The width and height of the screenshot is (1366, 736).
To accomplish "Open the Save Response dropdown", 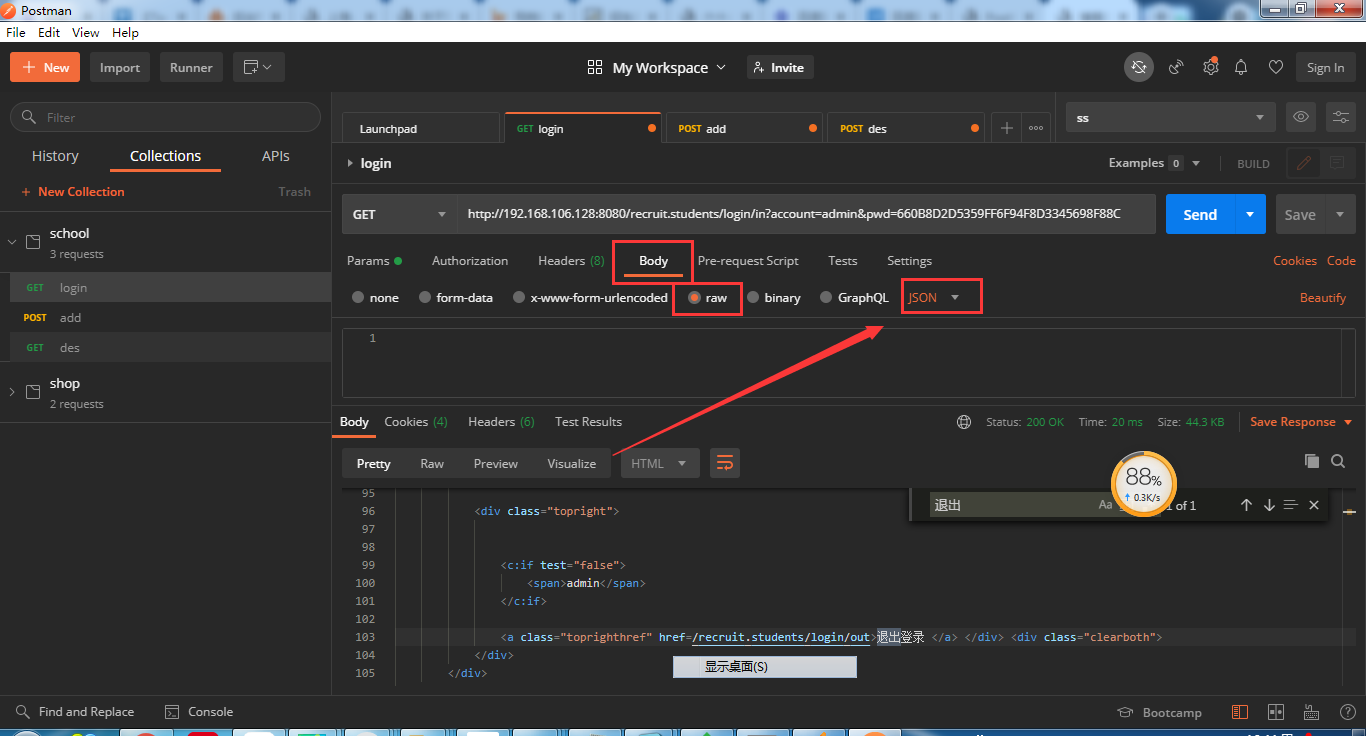I will 1301,422.
